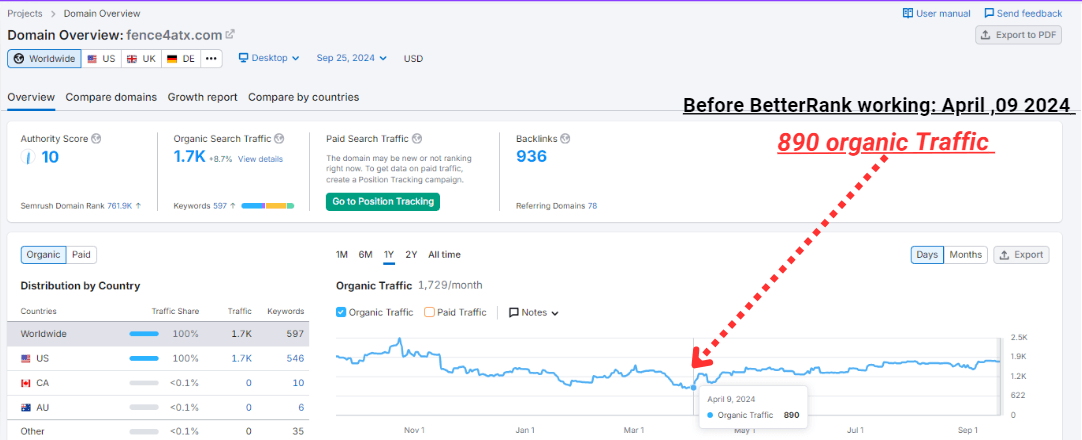Image resolution: width=1082 pixels, height=440 pixels.
Task: Switch to the Compare domains tab
Action: pos(111,97)
